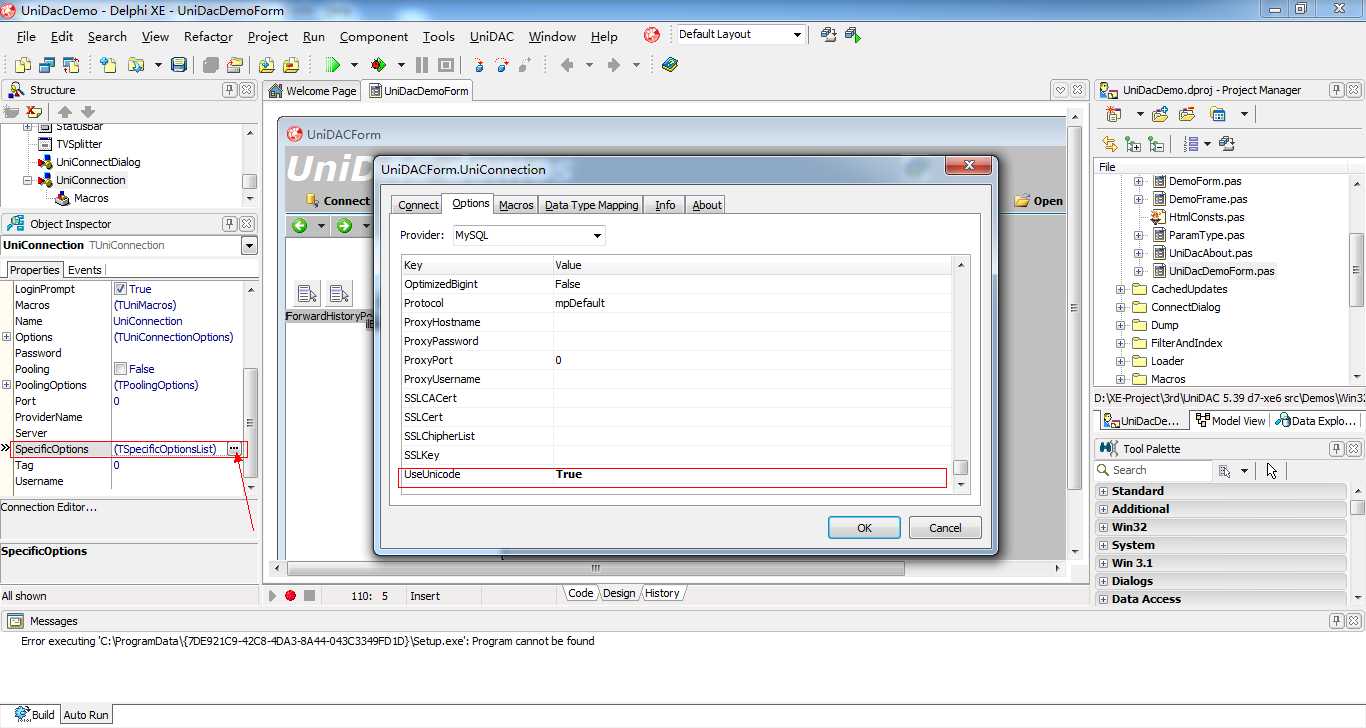Screen dimensions: 1366x728
Task: Switch to the Events tab in Object Inspector
Action: tap(84, 270)
